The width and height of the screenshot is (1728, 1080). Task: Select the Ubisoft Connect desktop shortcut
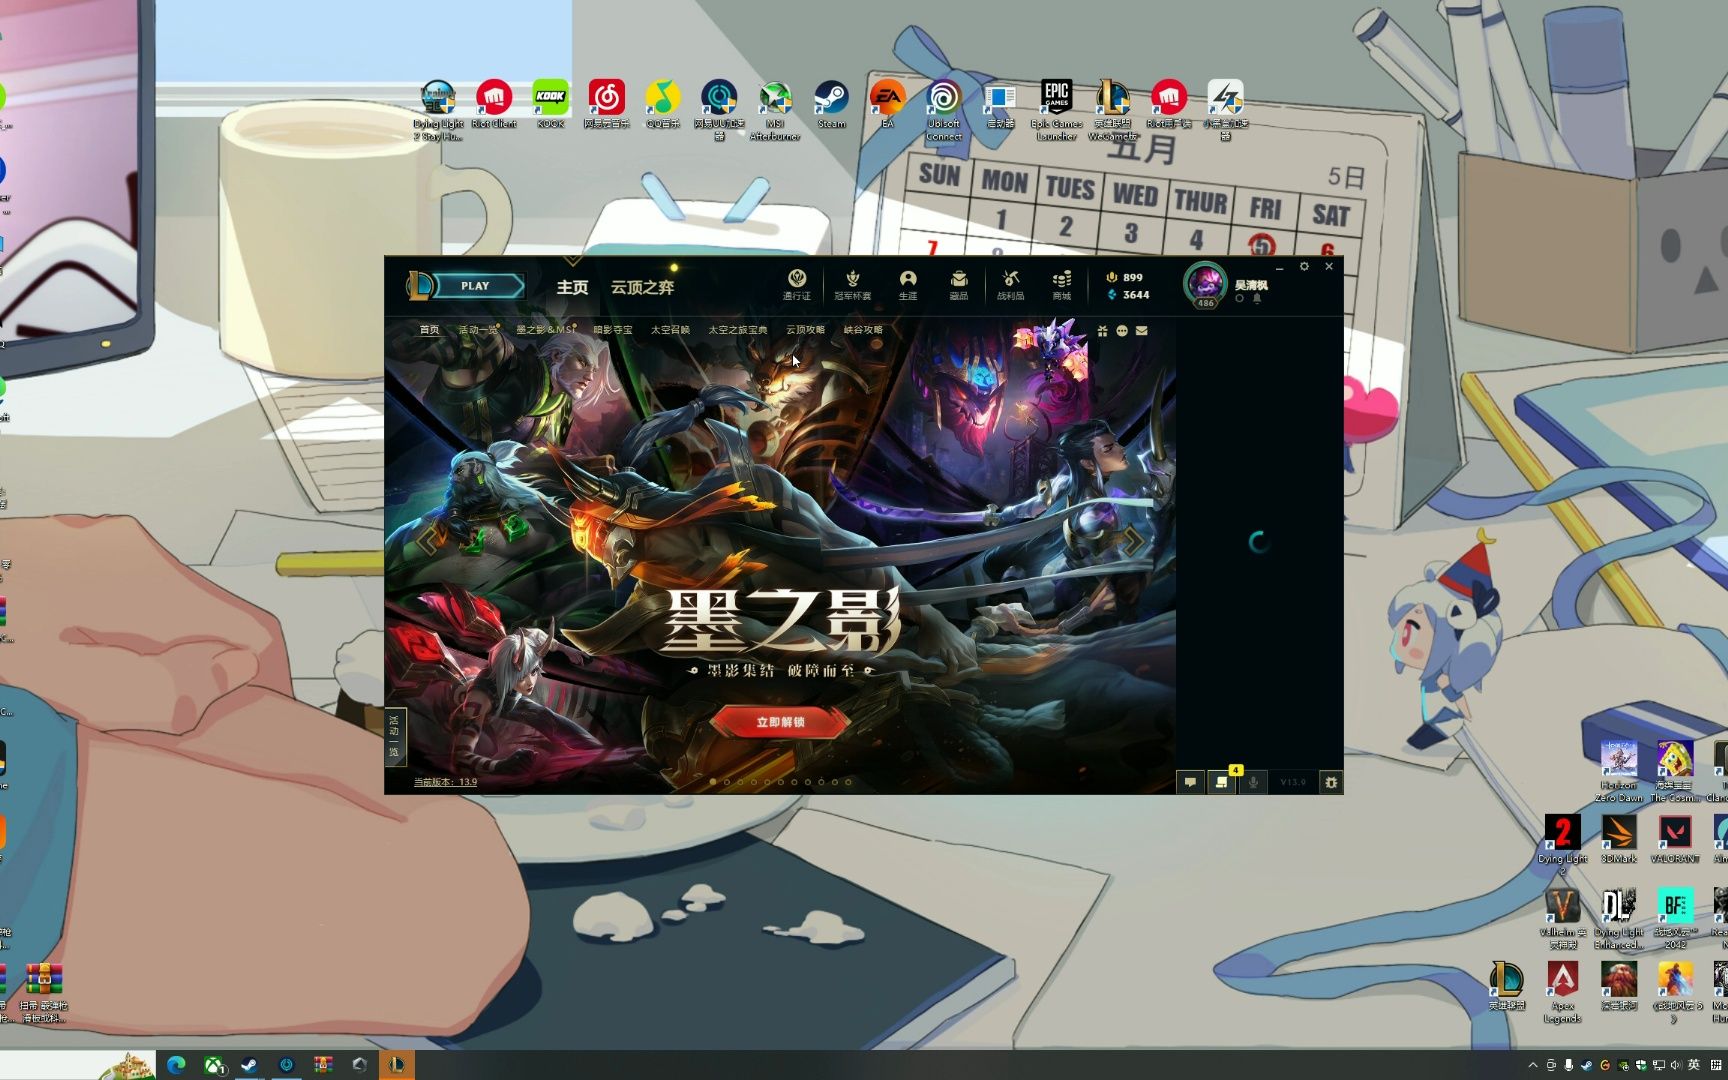[943, 110]
